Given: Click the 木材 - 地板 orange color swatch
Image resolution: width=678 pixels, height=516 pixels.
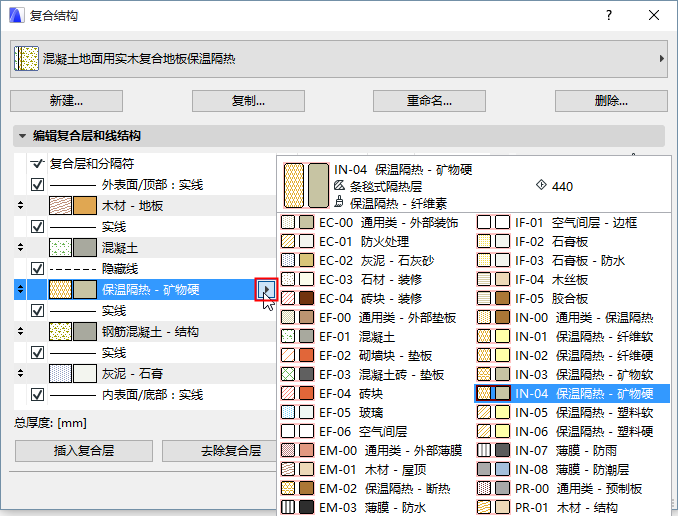Looking at the screenshot, I should click(x=85, y=205).
